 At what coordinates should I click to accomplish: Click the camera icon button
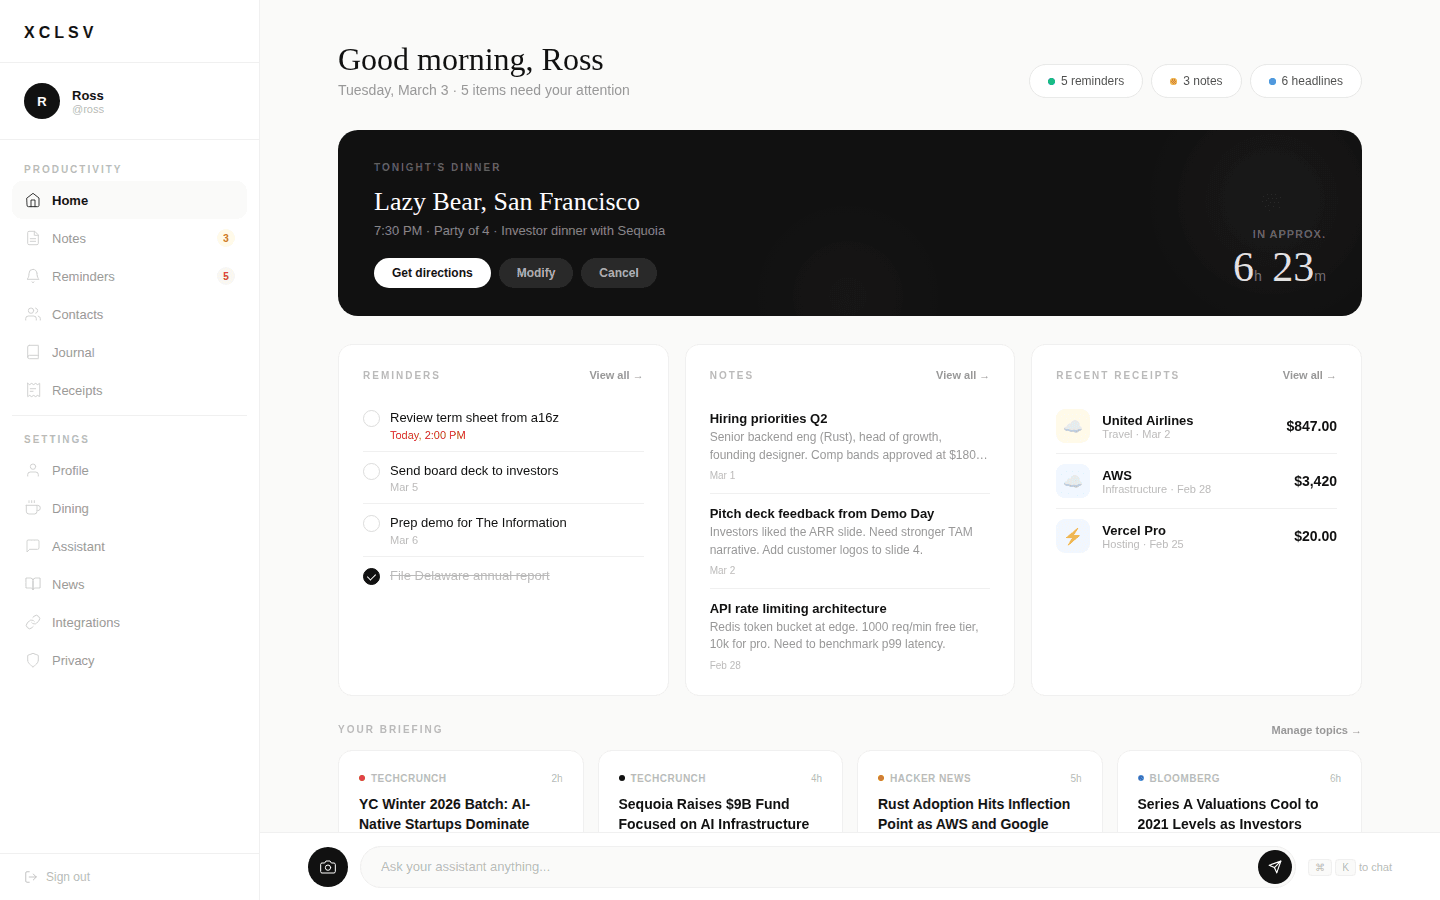pyautogui.click(x=328, y=867)
